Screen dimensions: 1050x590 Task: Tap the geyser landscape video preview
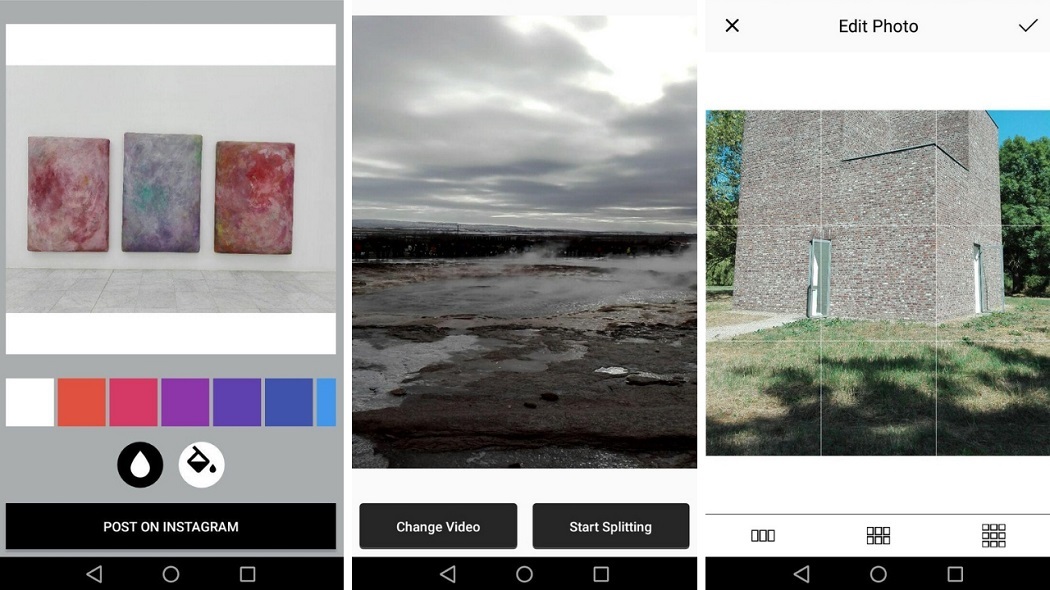coord(524,242)
